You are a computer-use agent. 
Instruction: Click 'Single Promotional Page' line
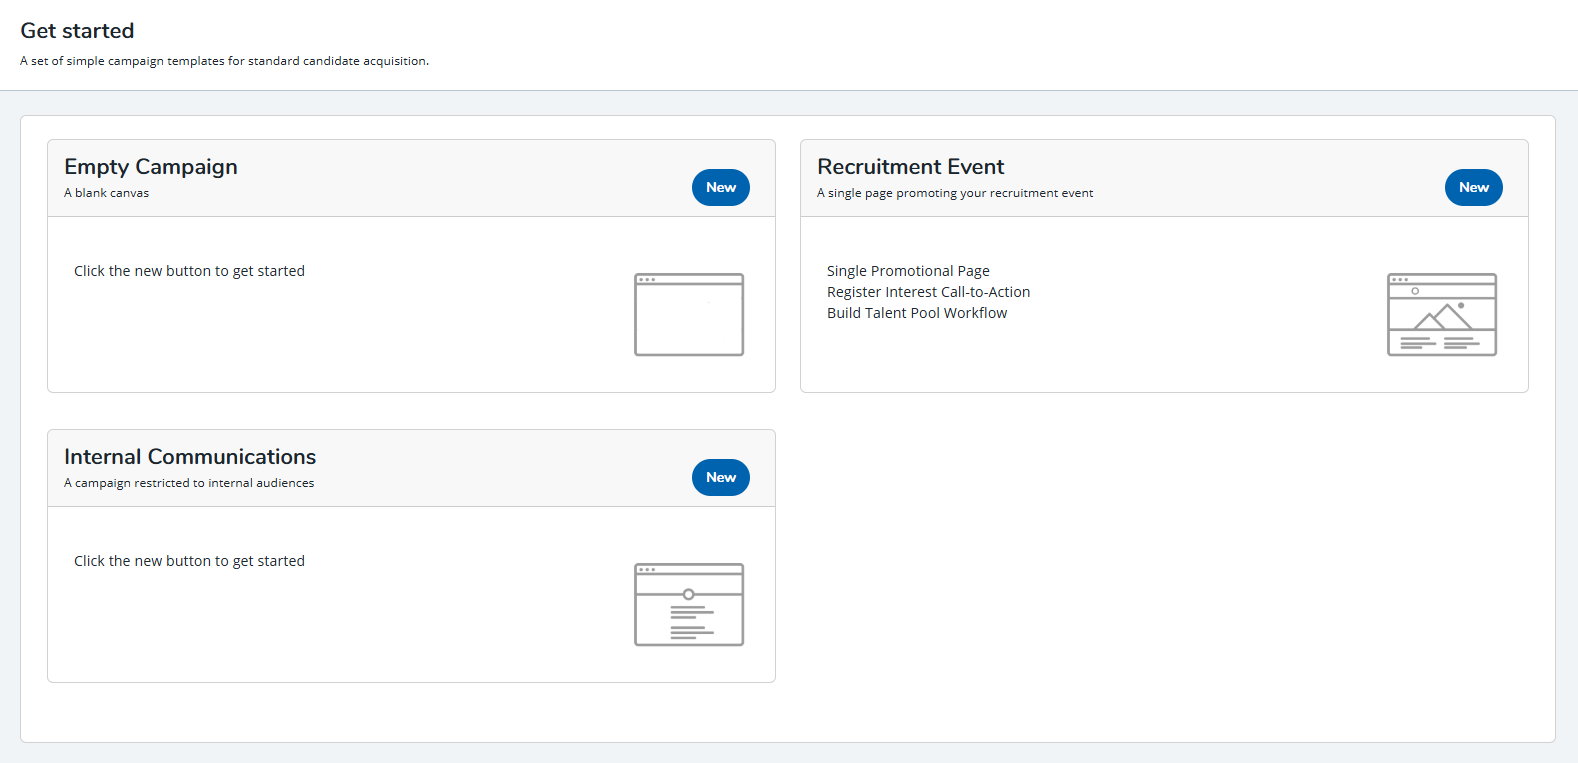(x=908, y=271)
